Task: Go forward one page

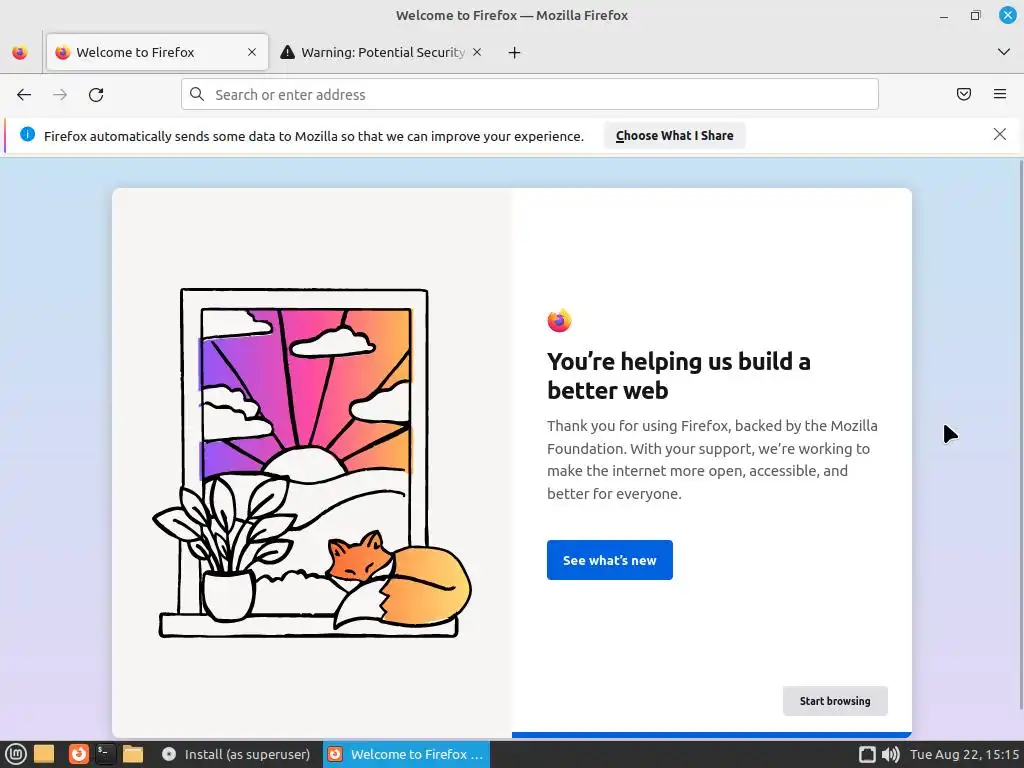Action: pyautogui.click(x=60, y=95)
